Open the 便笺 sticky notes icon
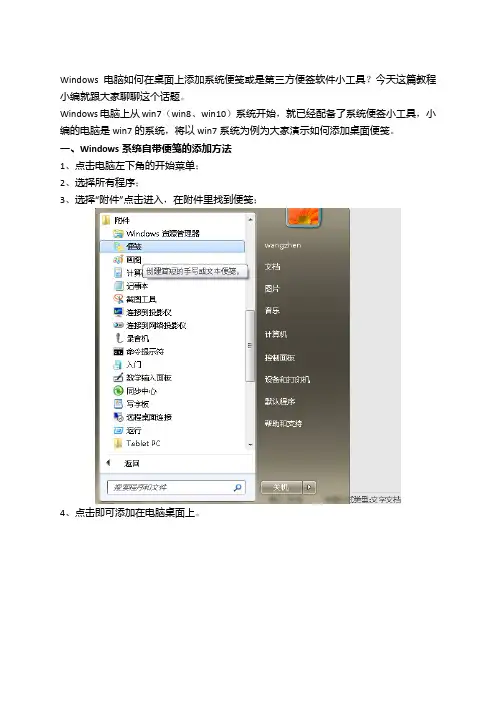 [118, 246]
